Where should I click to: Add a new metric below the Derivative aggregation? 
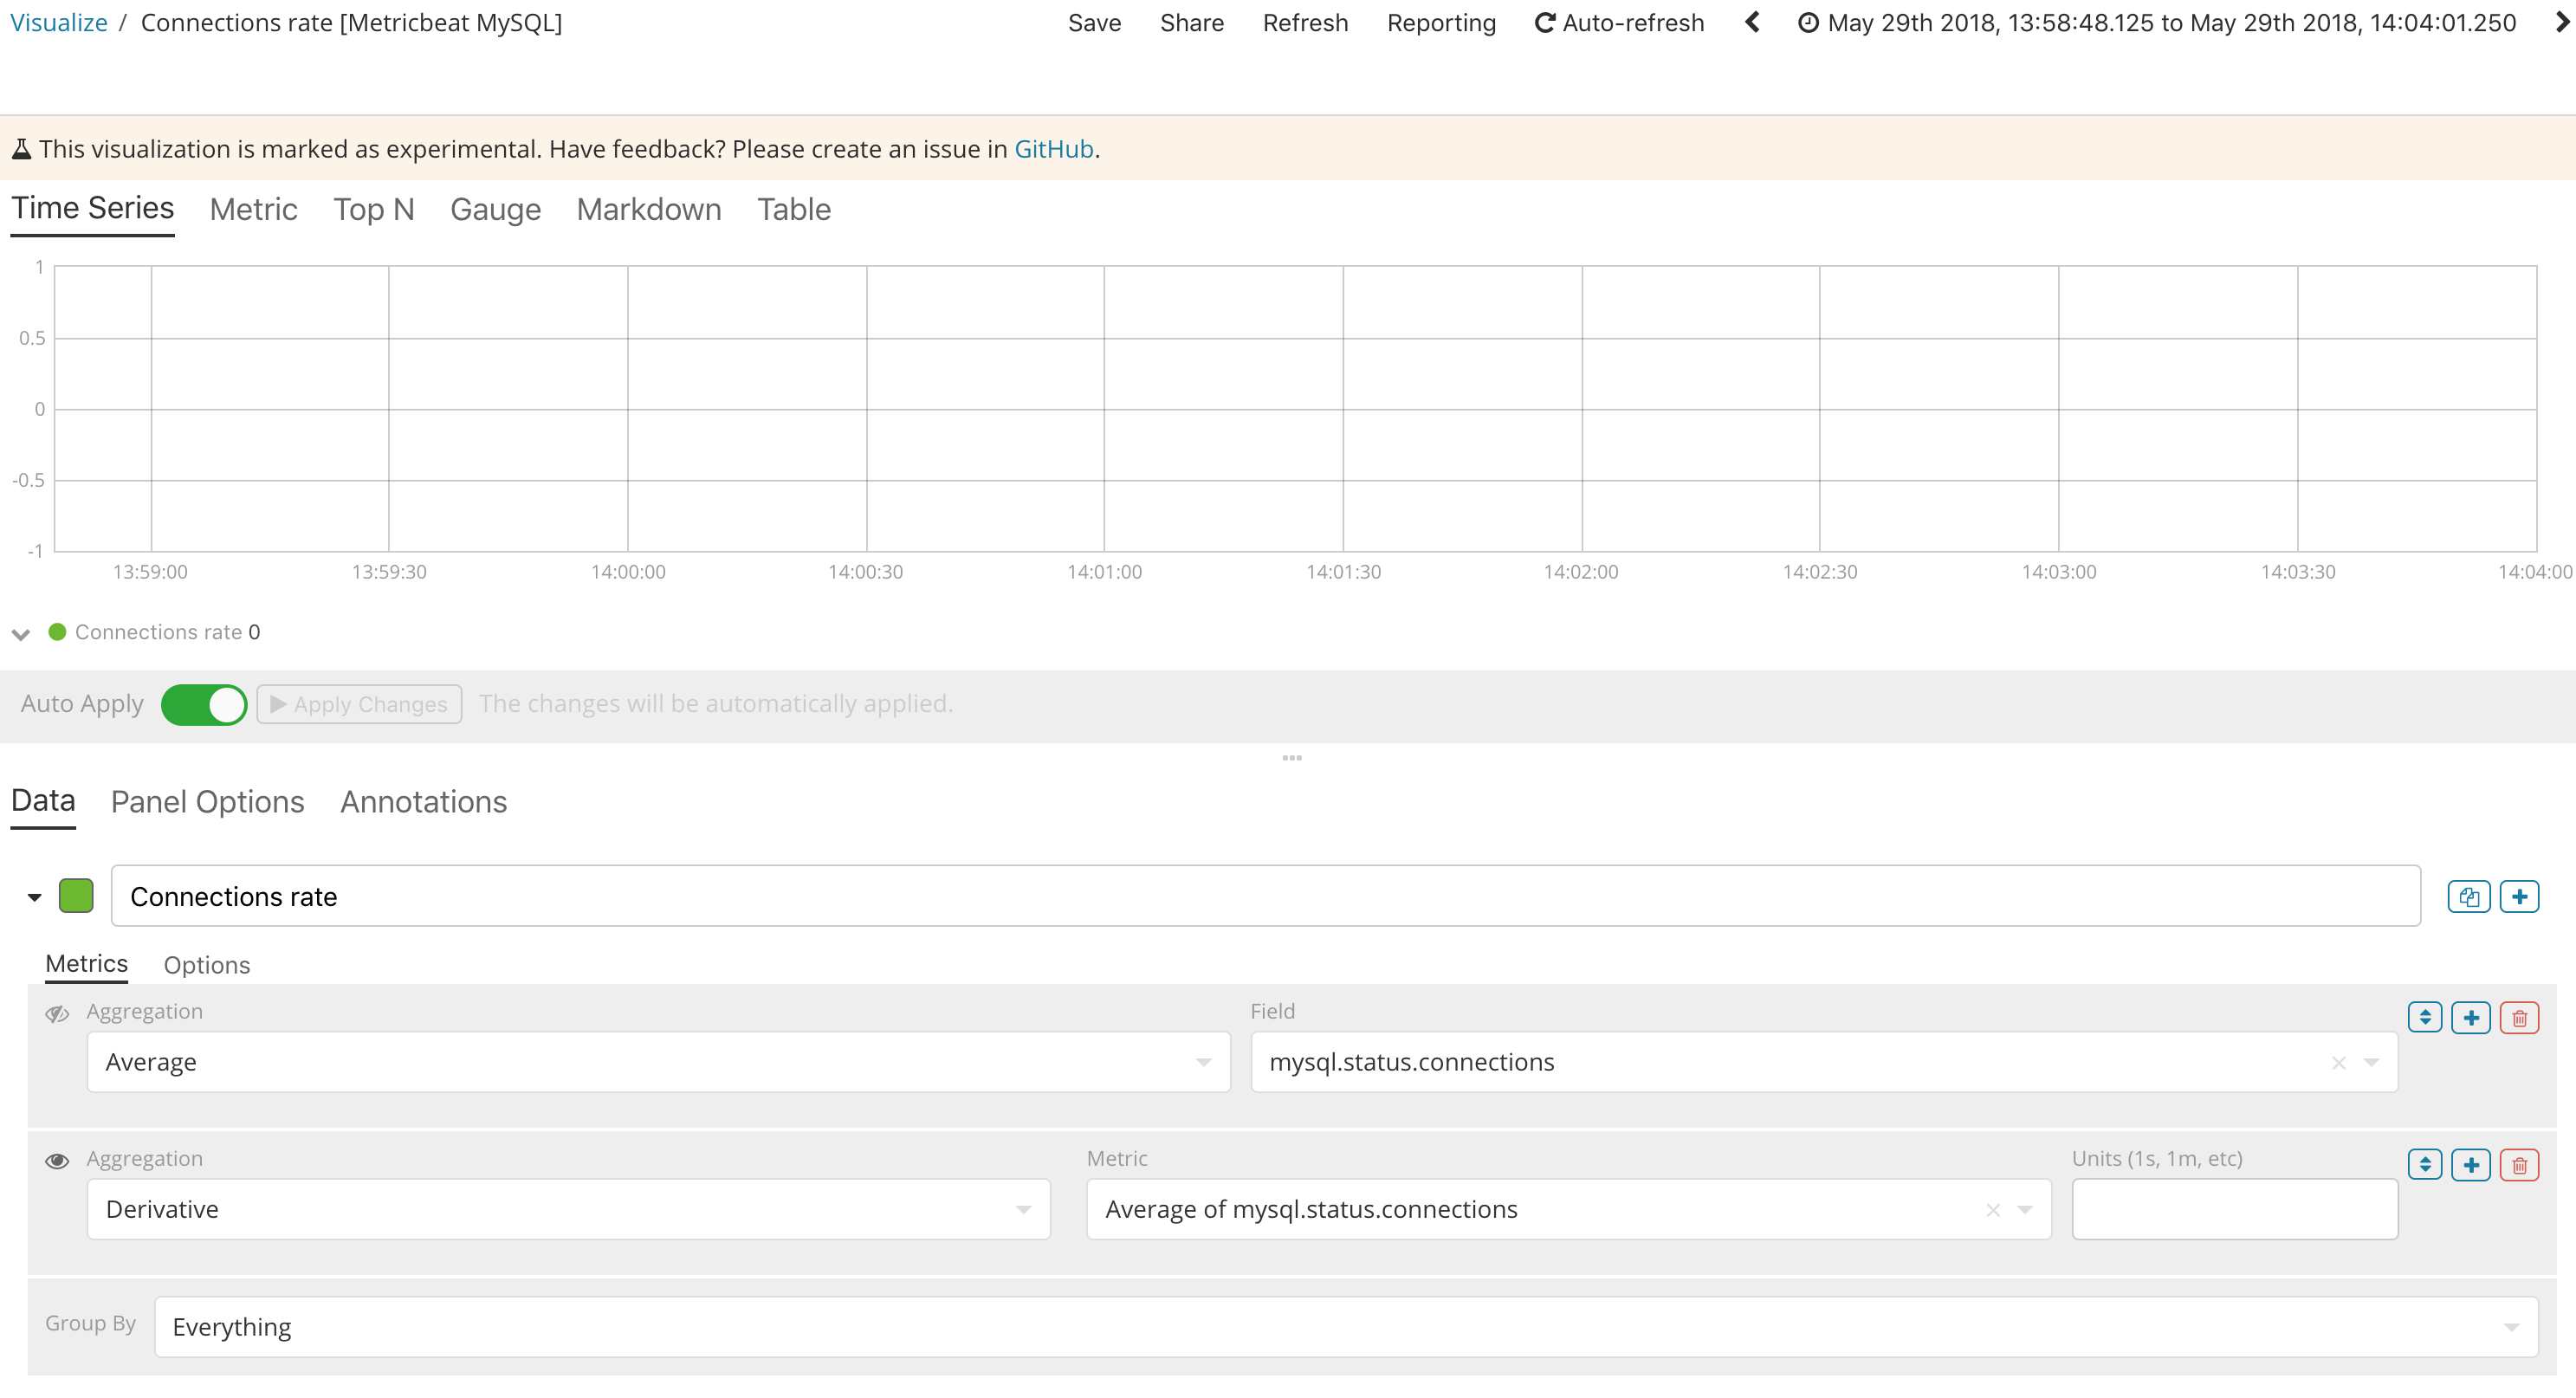(2472, 1164)
